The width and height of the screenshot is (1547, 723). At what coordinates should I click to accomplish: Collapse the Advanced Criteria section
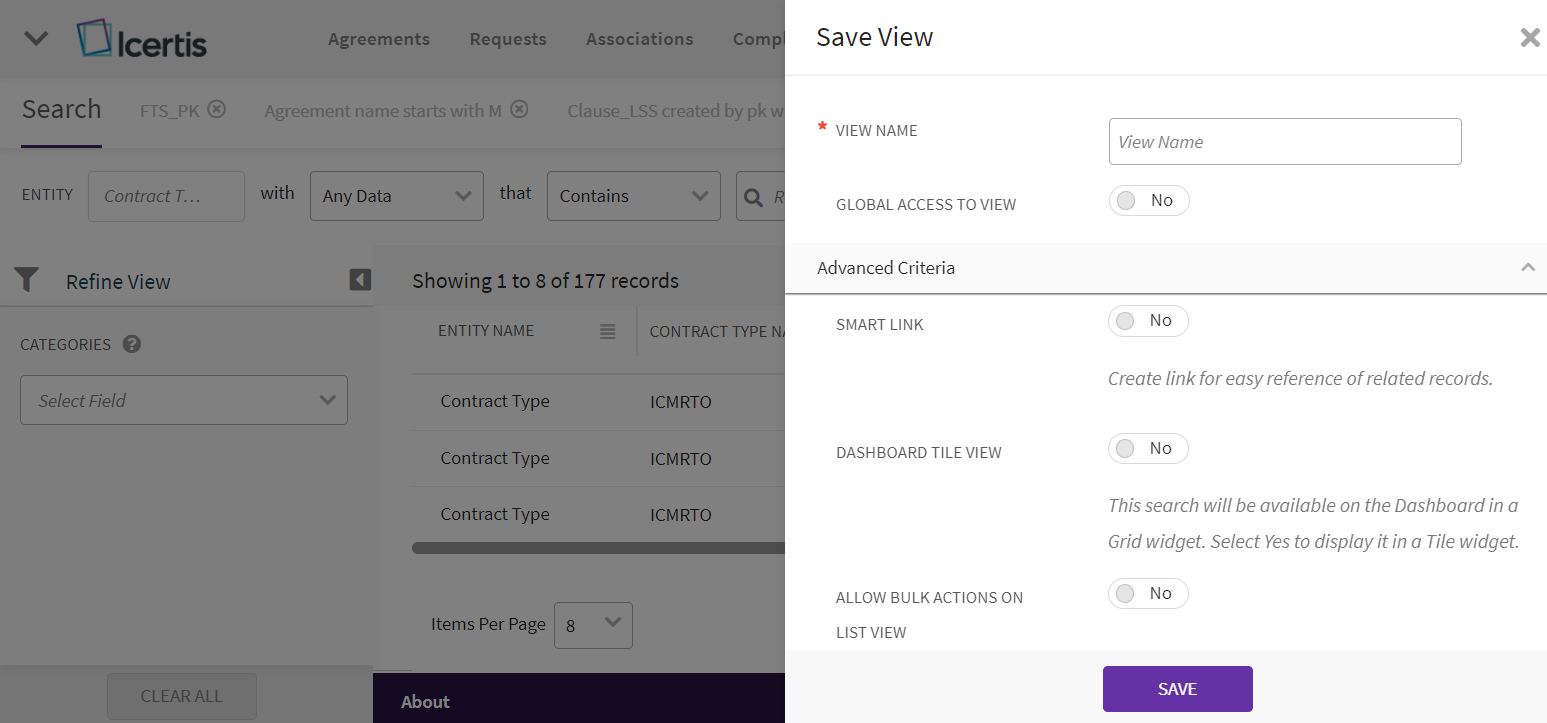point(1527,267)
